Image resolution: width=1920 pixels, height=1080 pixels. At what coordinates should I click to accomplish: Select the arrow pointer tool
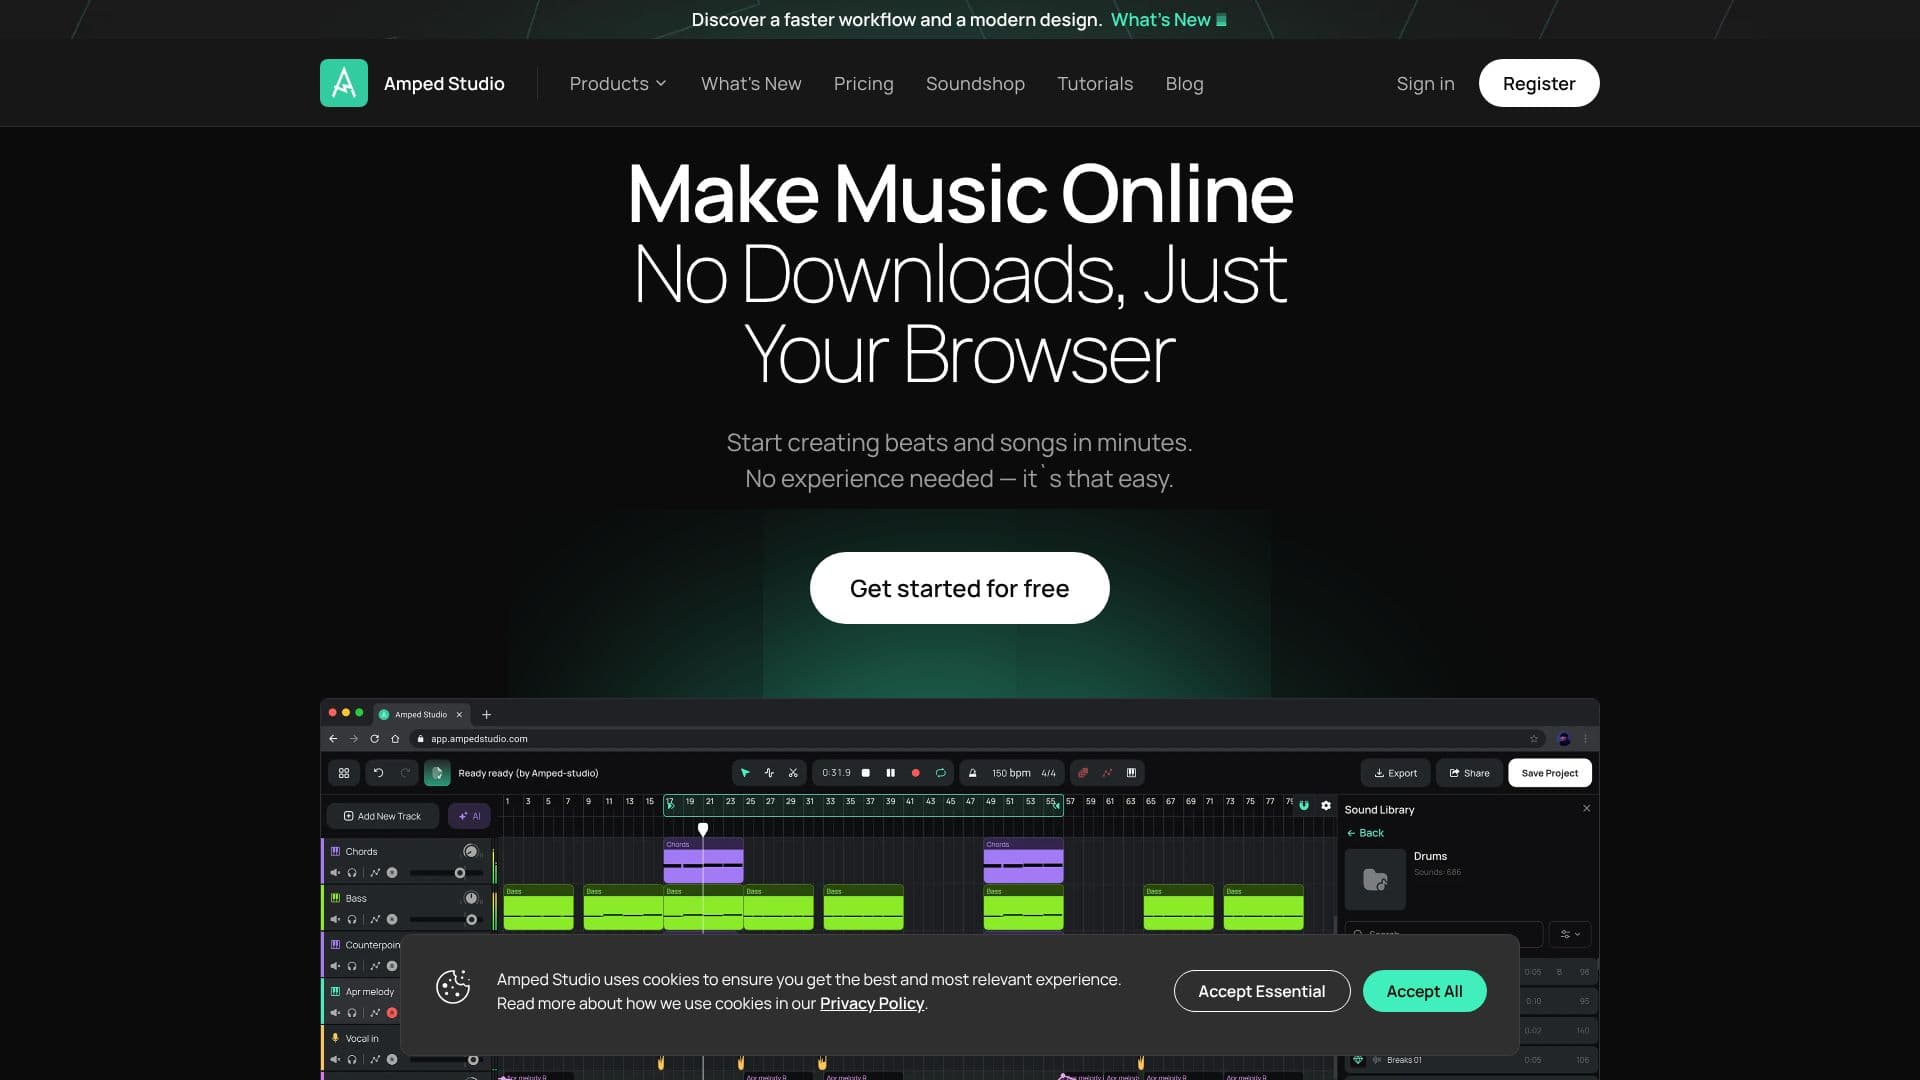point(745,773)
